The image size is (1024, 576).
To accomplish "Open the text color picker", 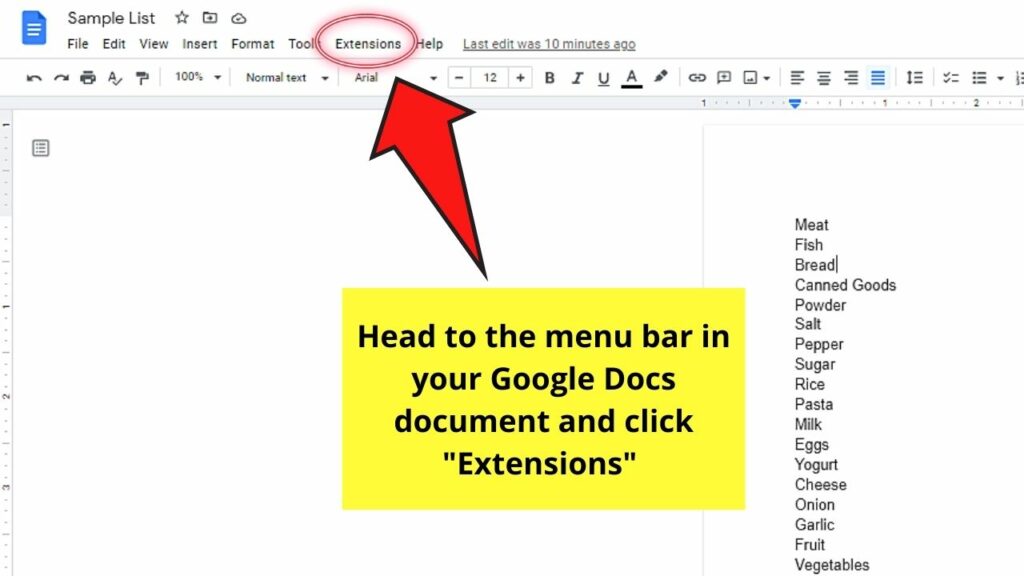I will point(632,77).
